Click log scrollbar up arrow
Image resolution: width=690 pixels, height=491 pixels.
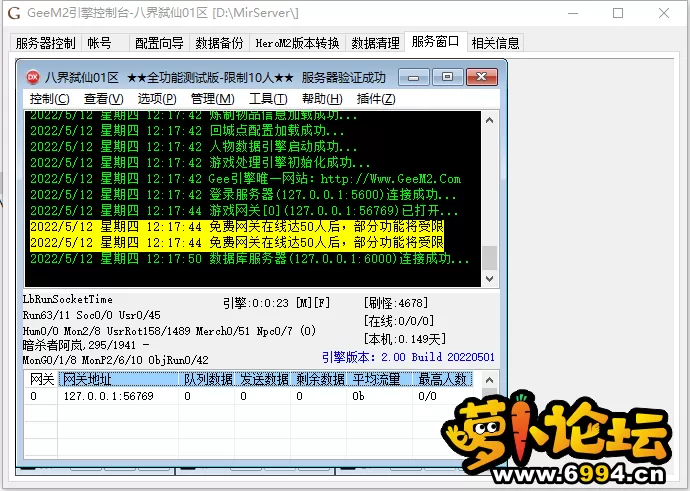489,120
